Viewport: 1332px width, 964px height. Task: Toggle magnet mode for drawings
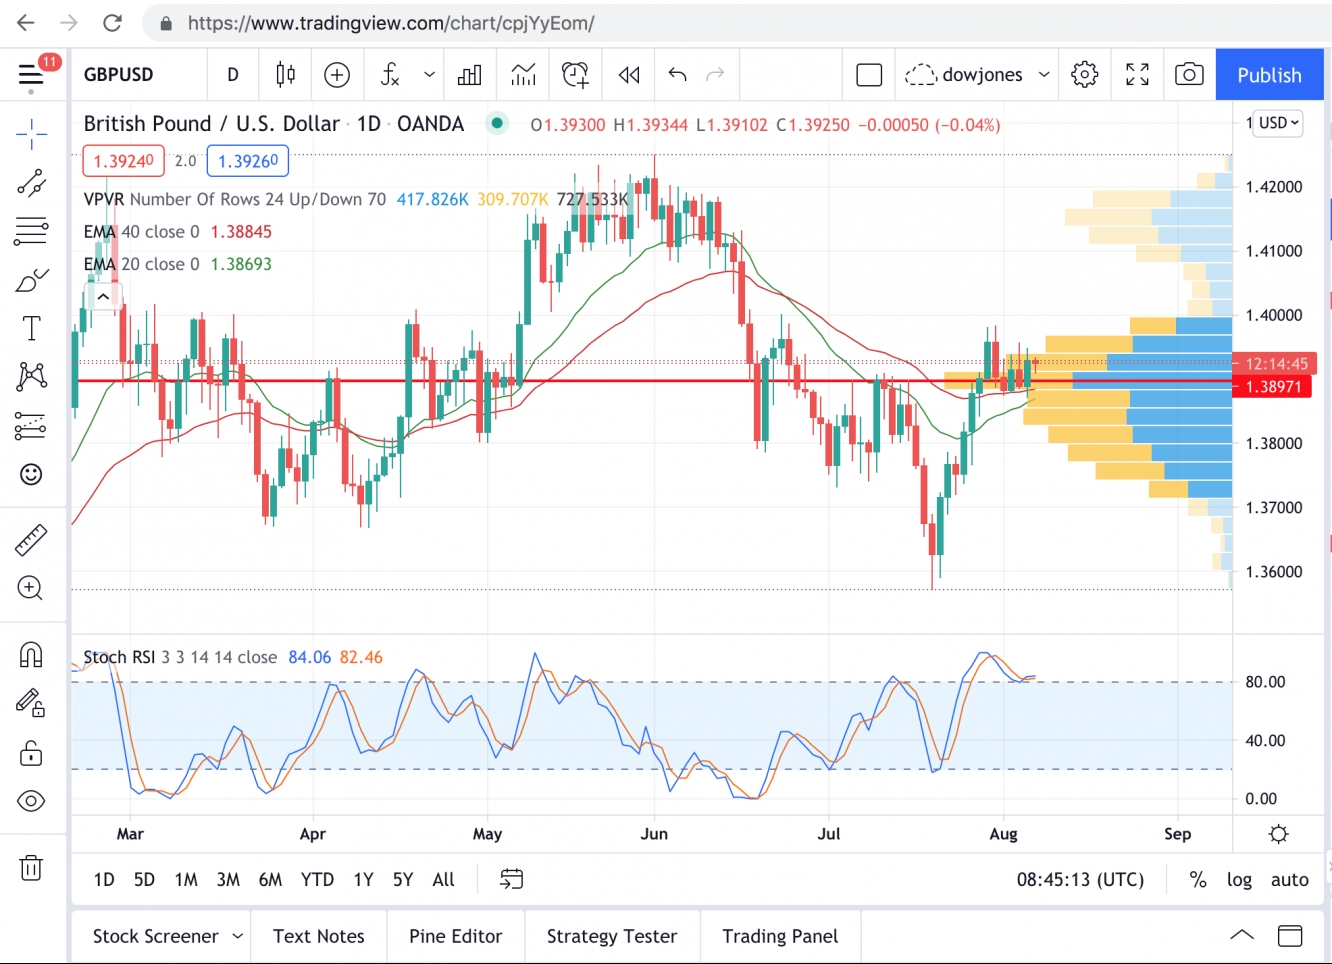(x=31, y=655)
